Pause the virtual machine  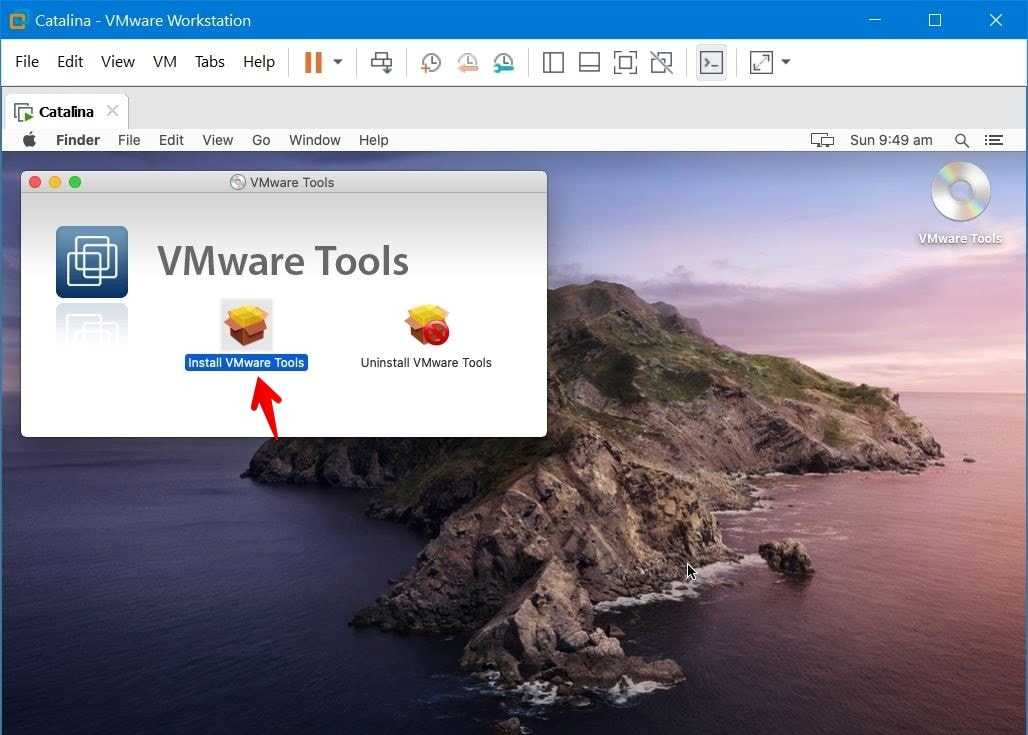313,62
